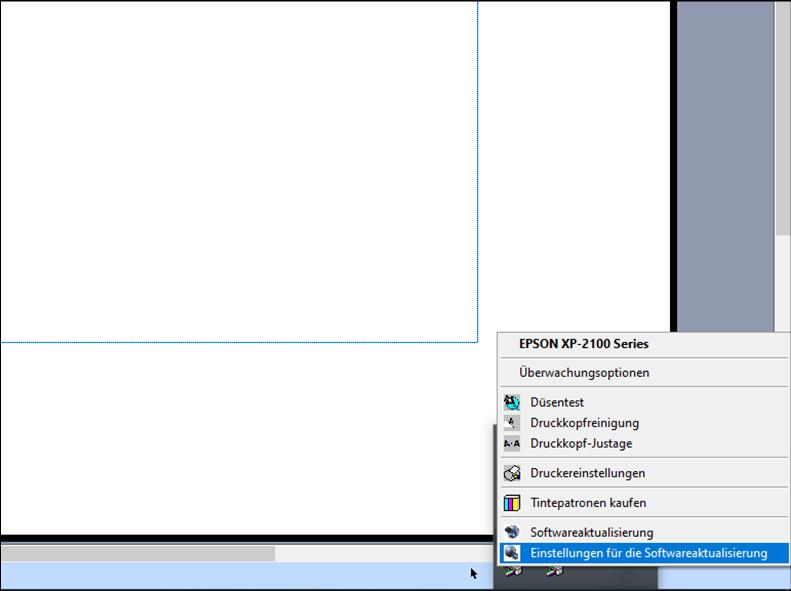Click the vertical scrollbar thumb at the window edge

click(x=782, y=121)
